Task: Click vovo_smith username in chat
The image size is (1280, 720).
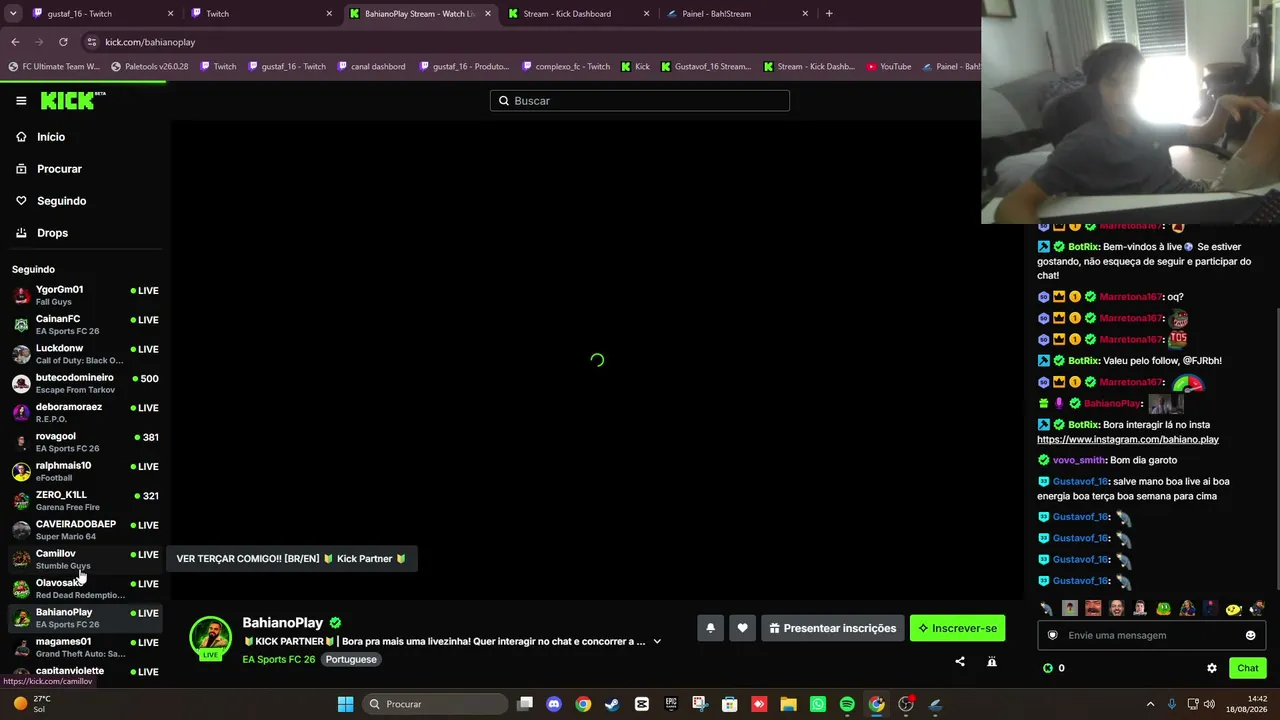Action: [1079, 460]
